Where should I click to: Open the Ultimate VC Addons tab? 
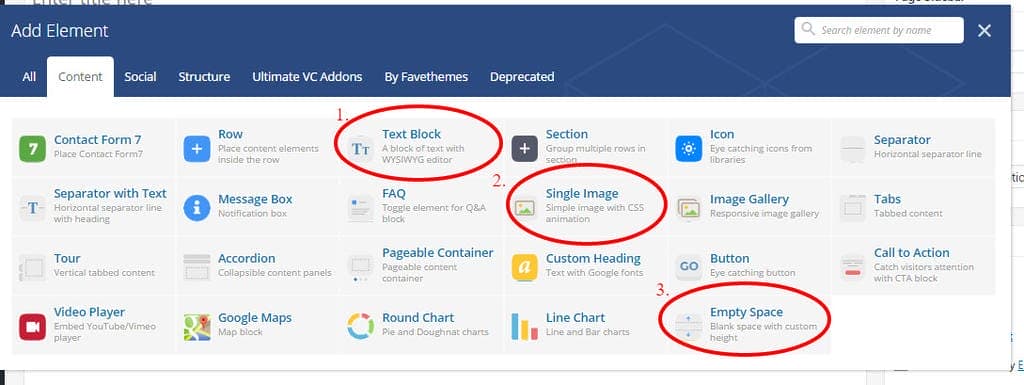tap(307, 76)
